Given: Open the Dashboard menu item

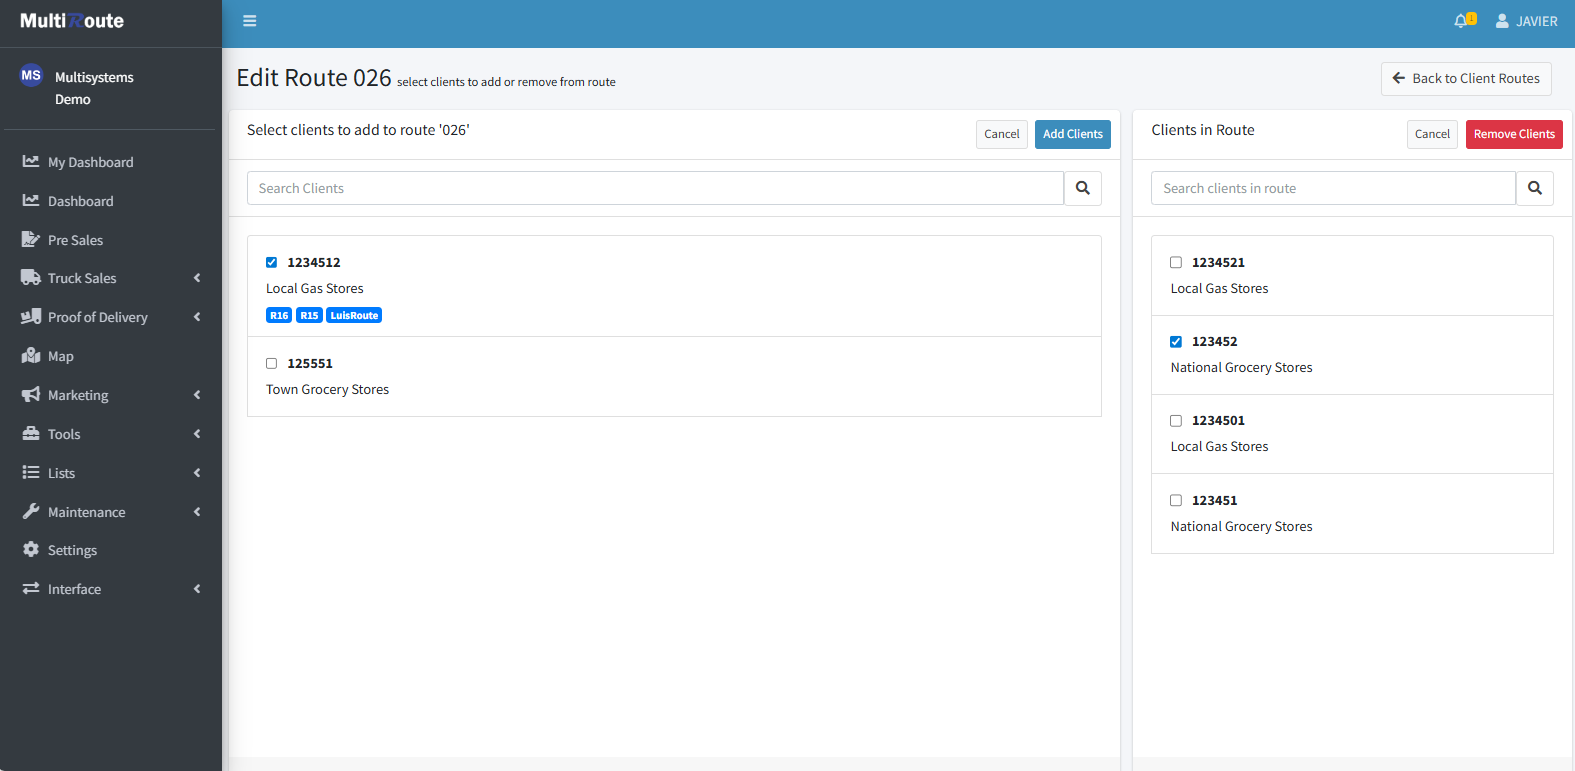Looking at the screenshot, I should click(x=80, y=201).
